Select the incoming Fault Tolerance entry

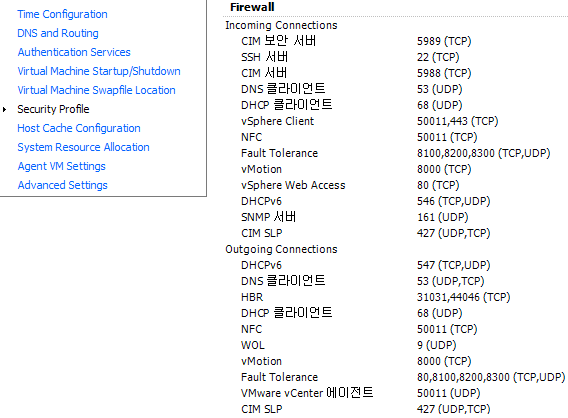tap(396, 153)
